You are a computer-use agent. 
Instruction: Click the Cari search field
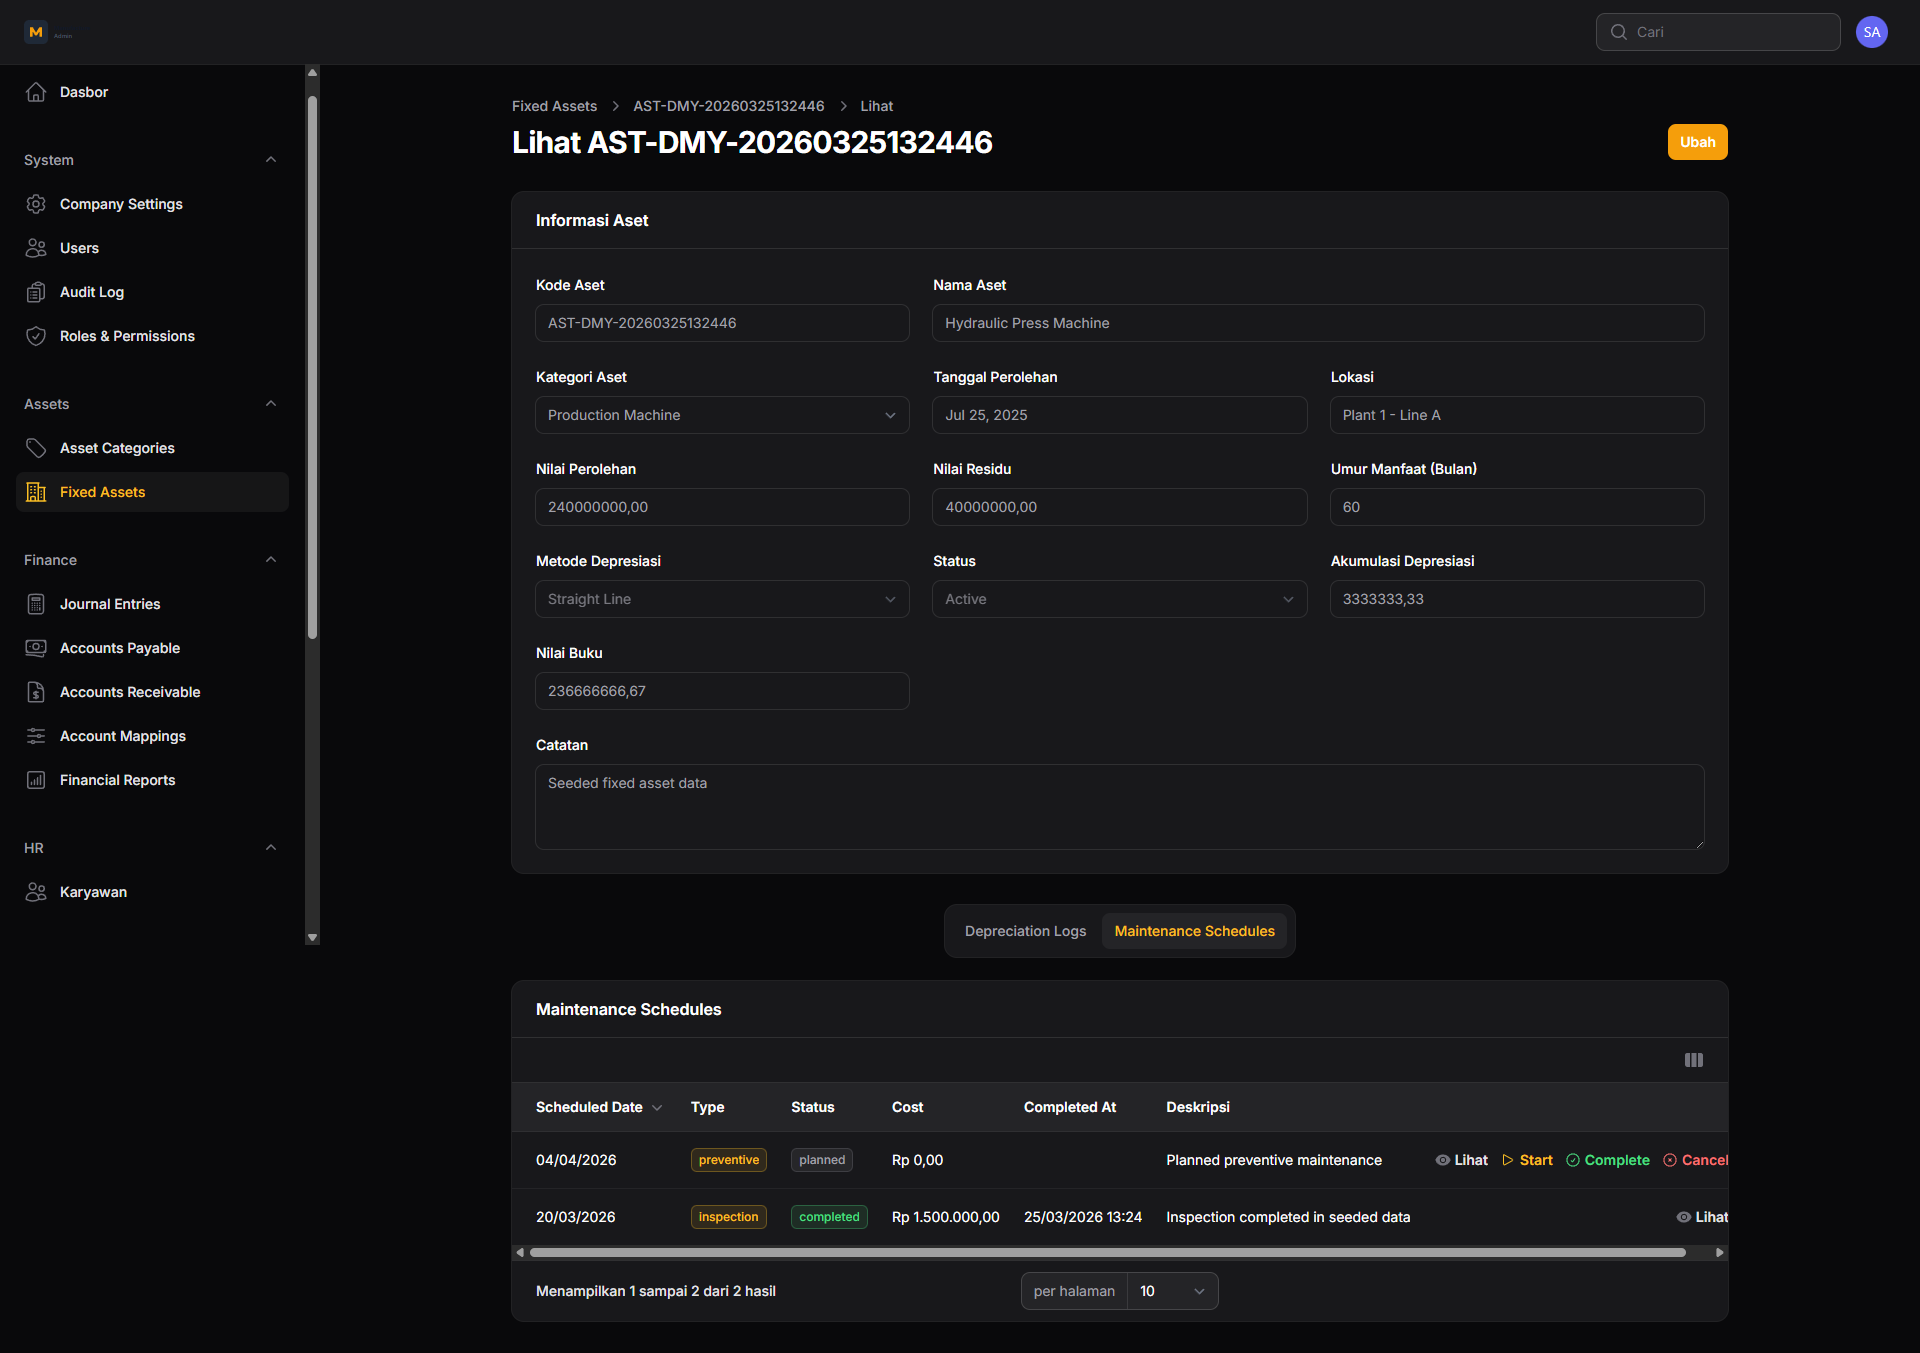tap(1718, 32)
